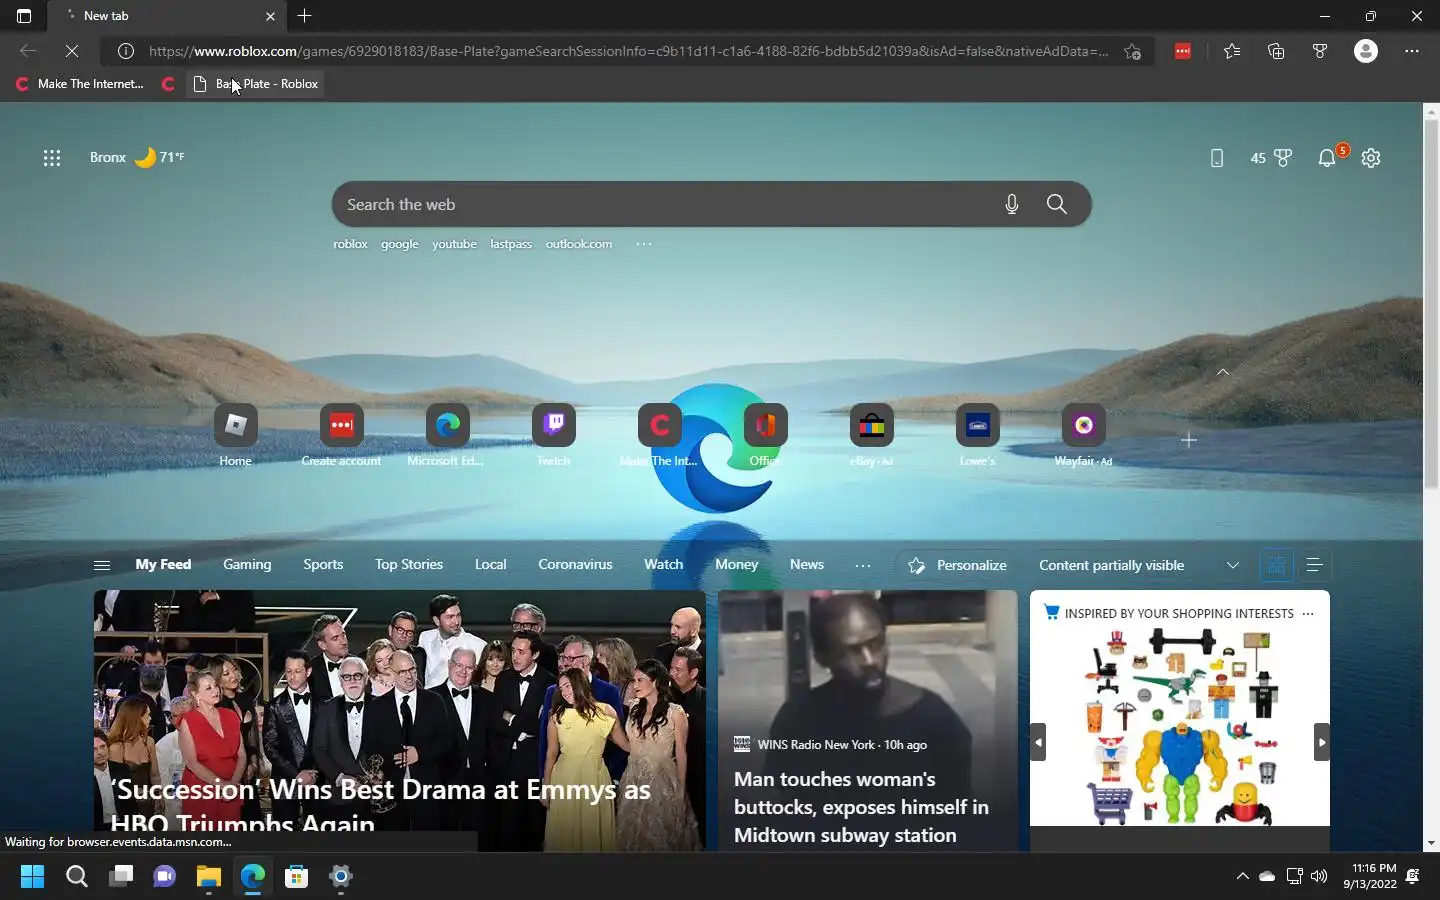
Task: Open File Explorer from taskbar
Action: pyautogui.click(x=208, y=877)
